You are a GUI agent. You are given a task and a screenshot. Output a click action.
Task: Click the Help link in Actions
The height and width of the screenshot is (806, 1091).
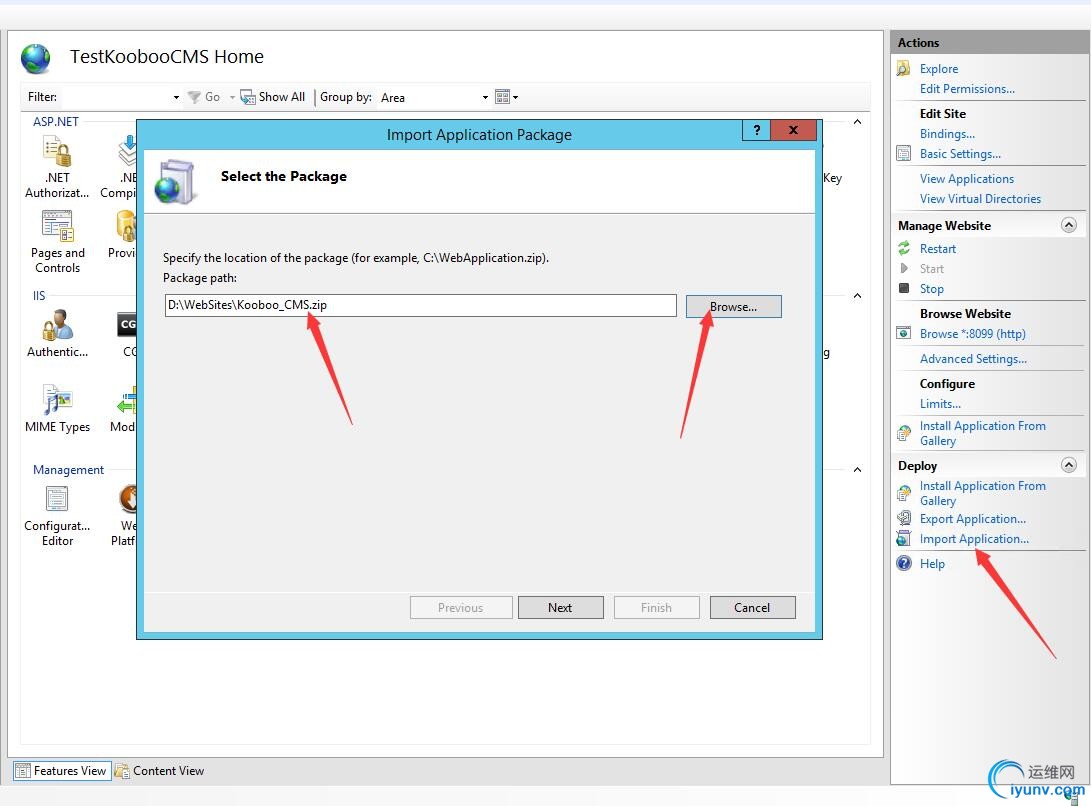[x=932, y=564]
